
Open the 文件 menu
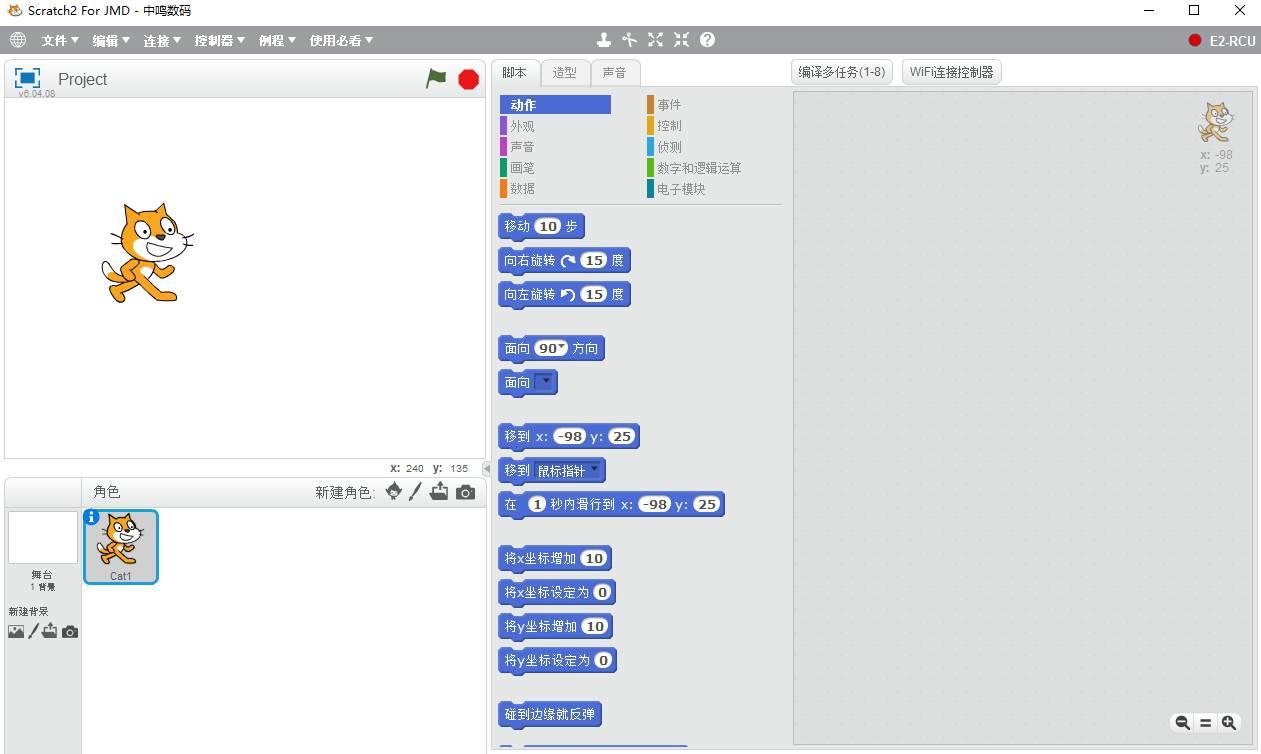(x=59, y=40)
